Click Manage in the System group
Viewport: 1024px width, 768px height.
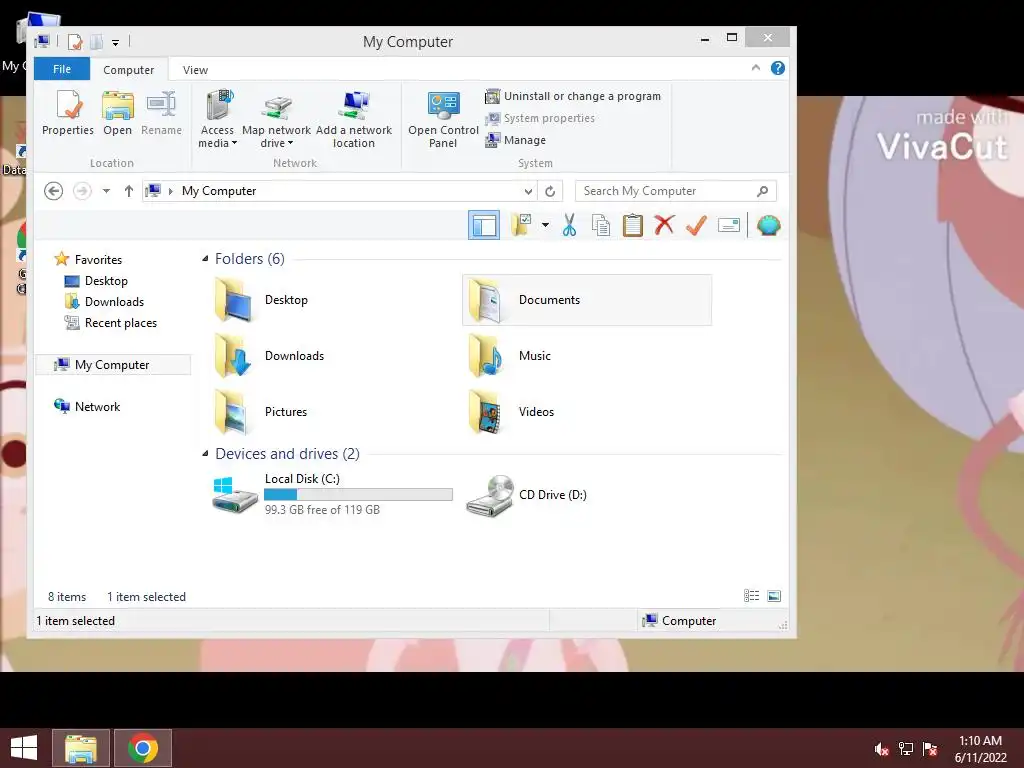click(516, 140)
